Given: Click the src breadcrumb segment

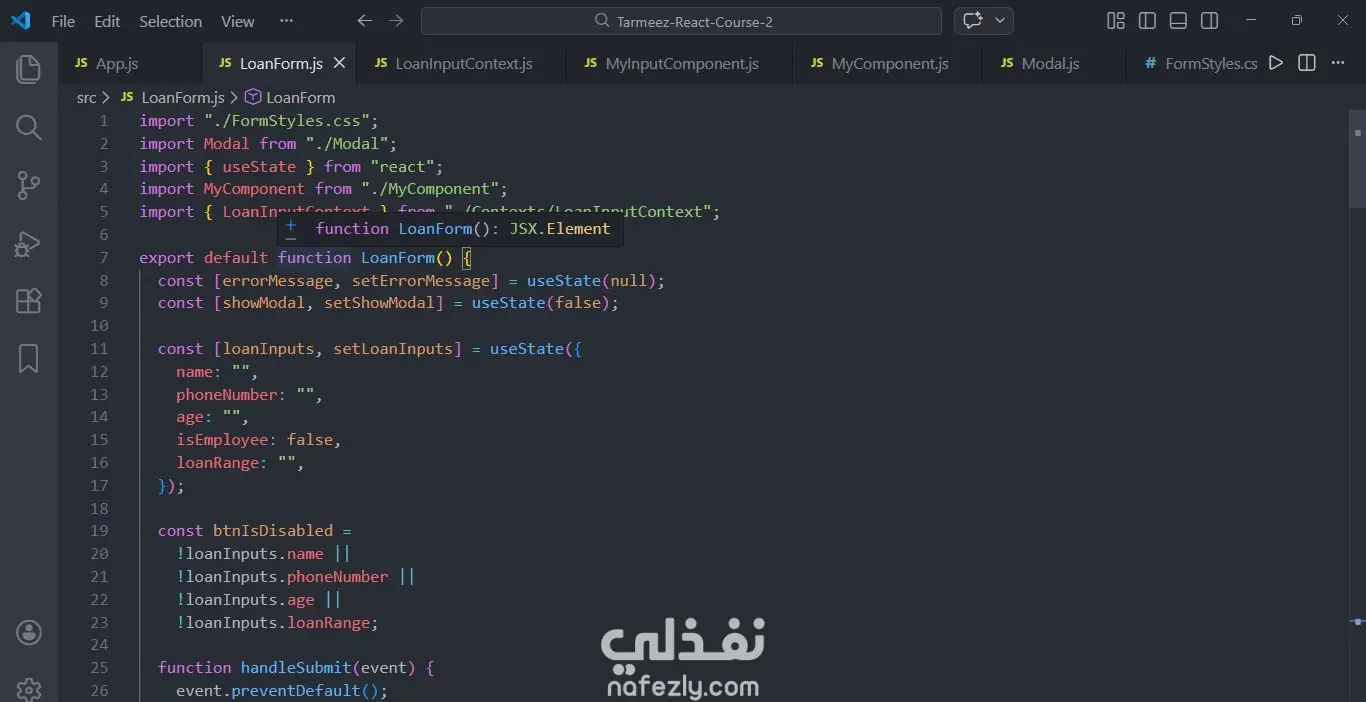Looking at the screenshot, I should pos(87,97).
